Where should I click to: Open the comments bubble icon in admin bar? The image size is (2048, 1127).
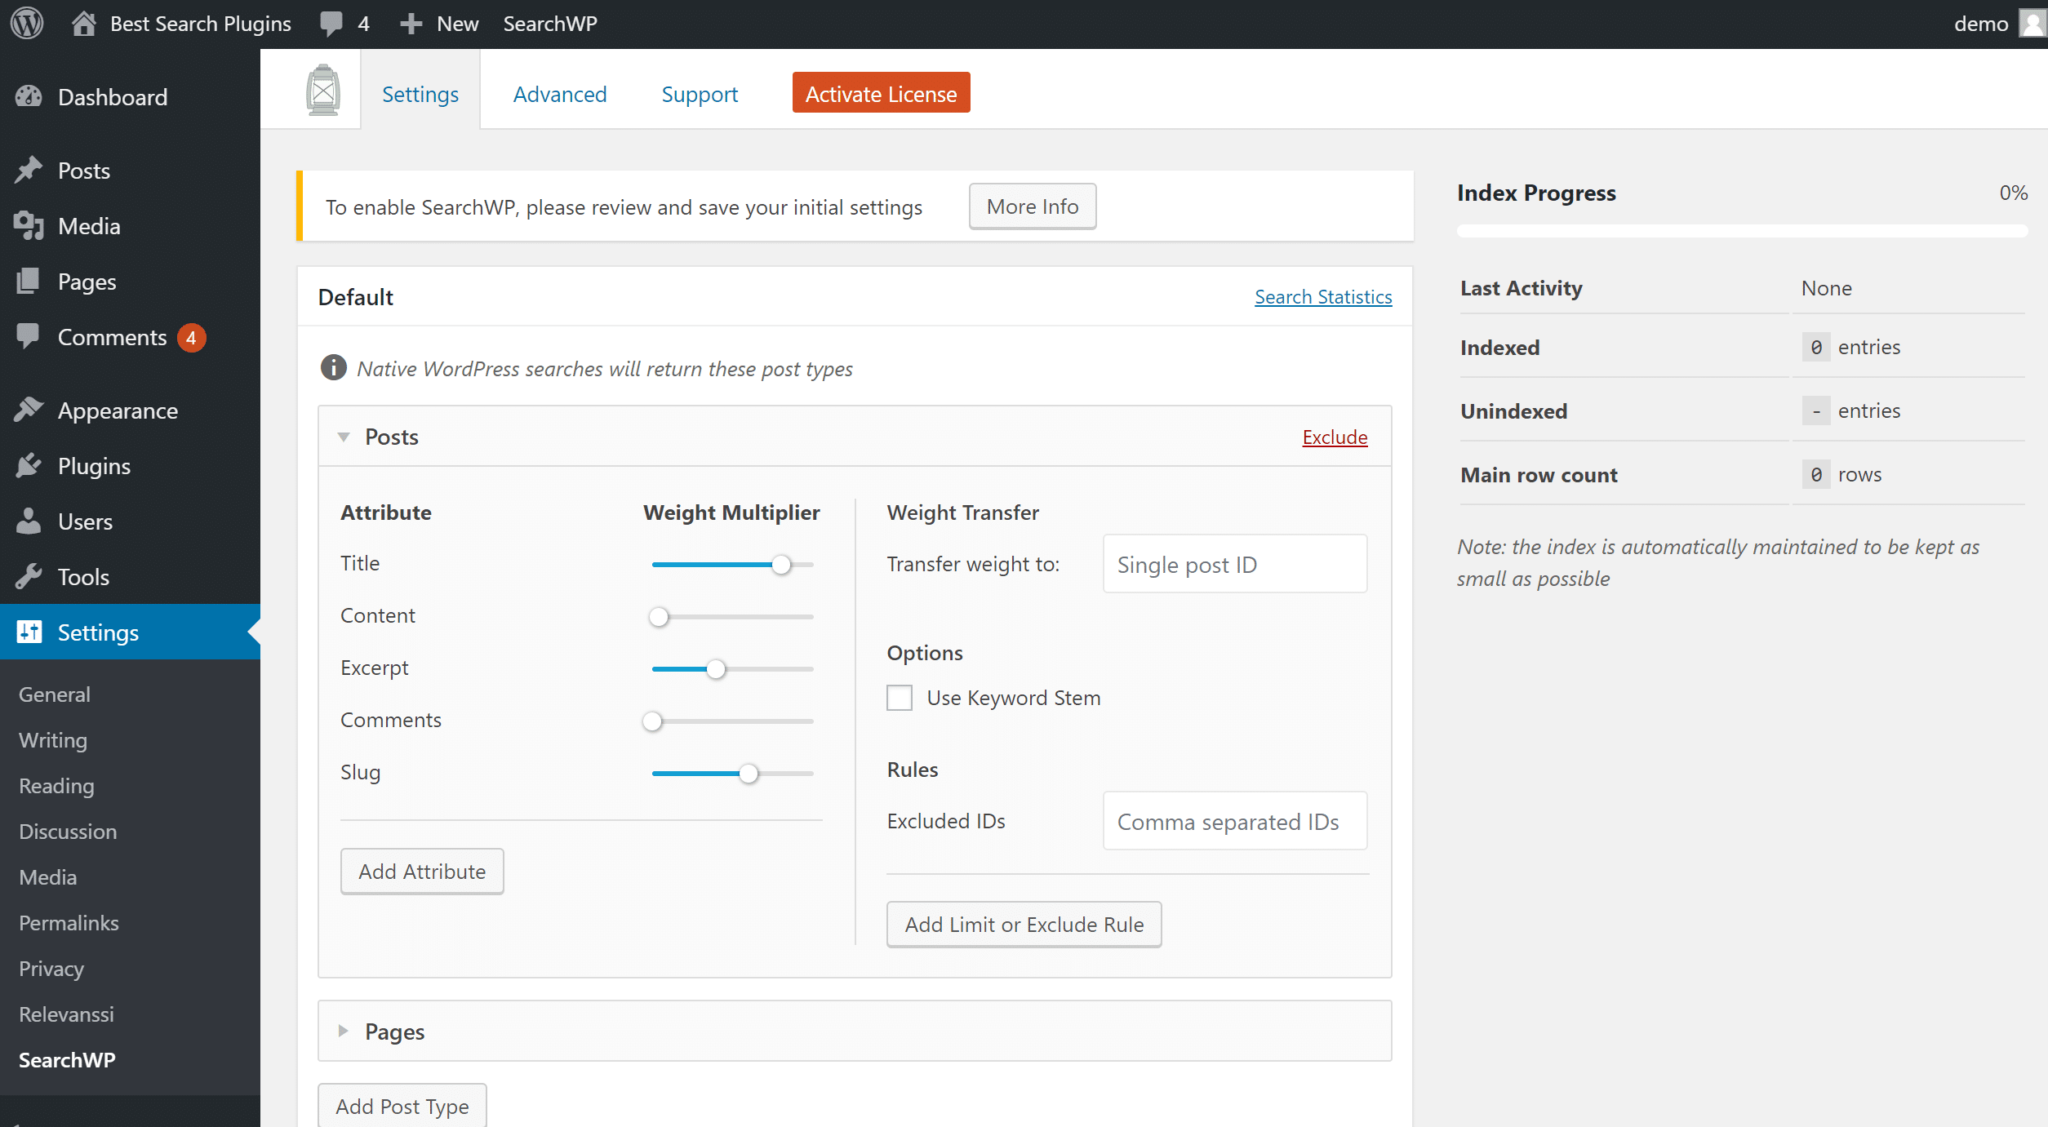[331, 23]
